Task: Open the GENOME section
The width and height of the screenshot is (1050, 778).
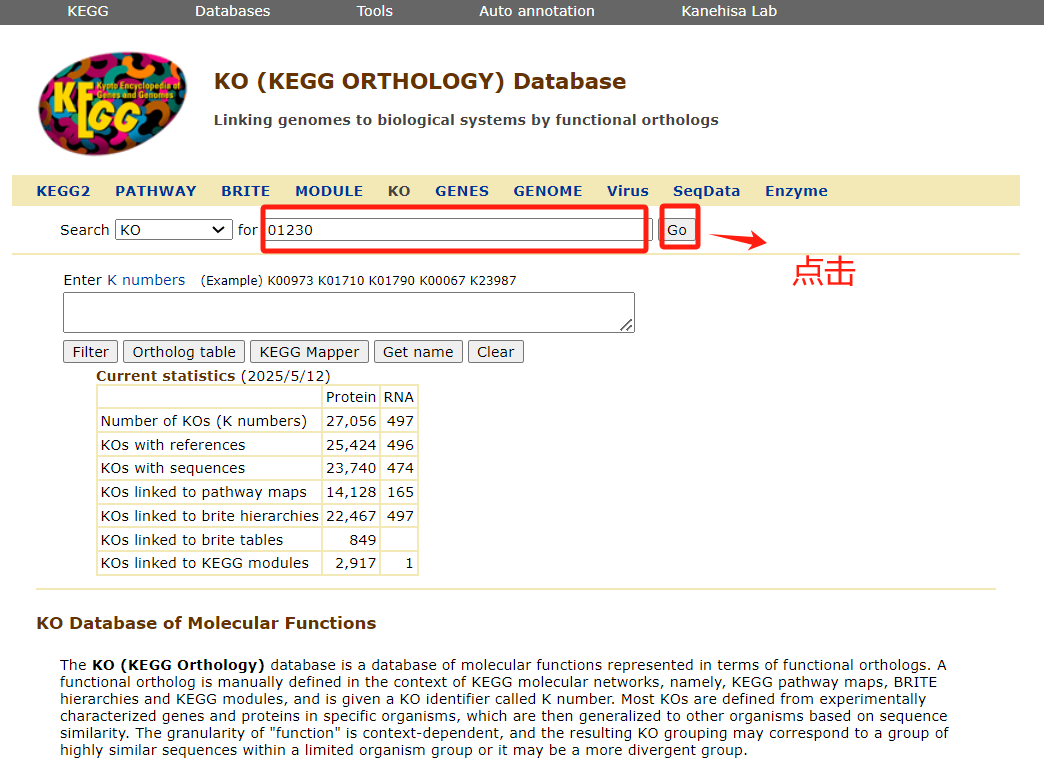Action: click(548, 190)
